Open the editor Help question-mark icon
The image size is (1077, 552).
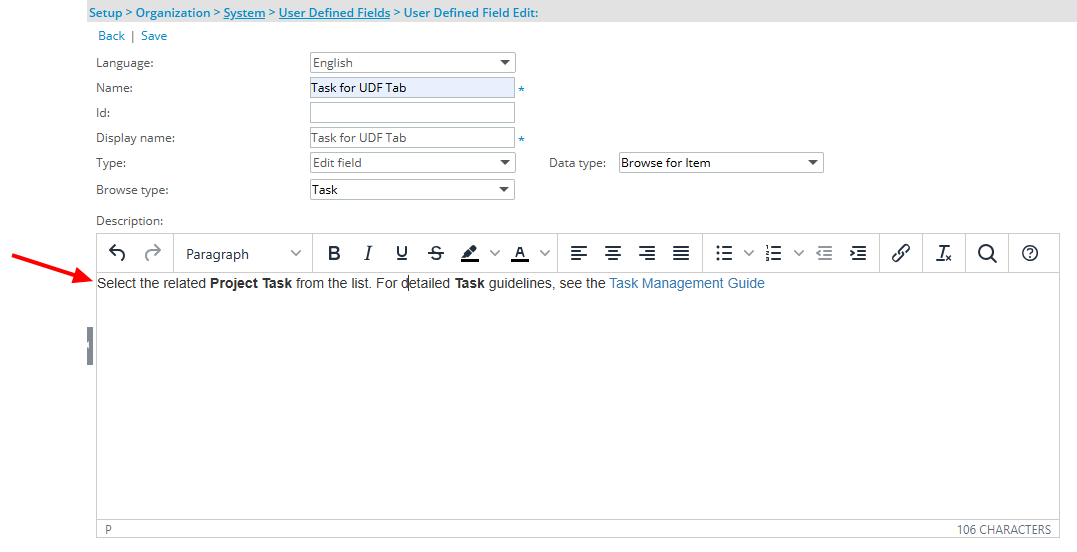click(1030, 253)
